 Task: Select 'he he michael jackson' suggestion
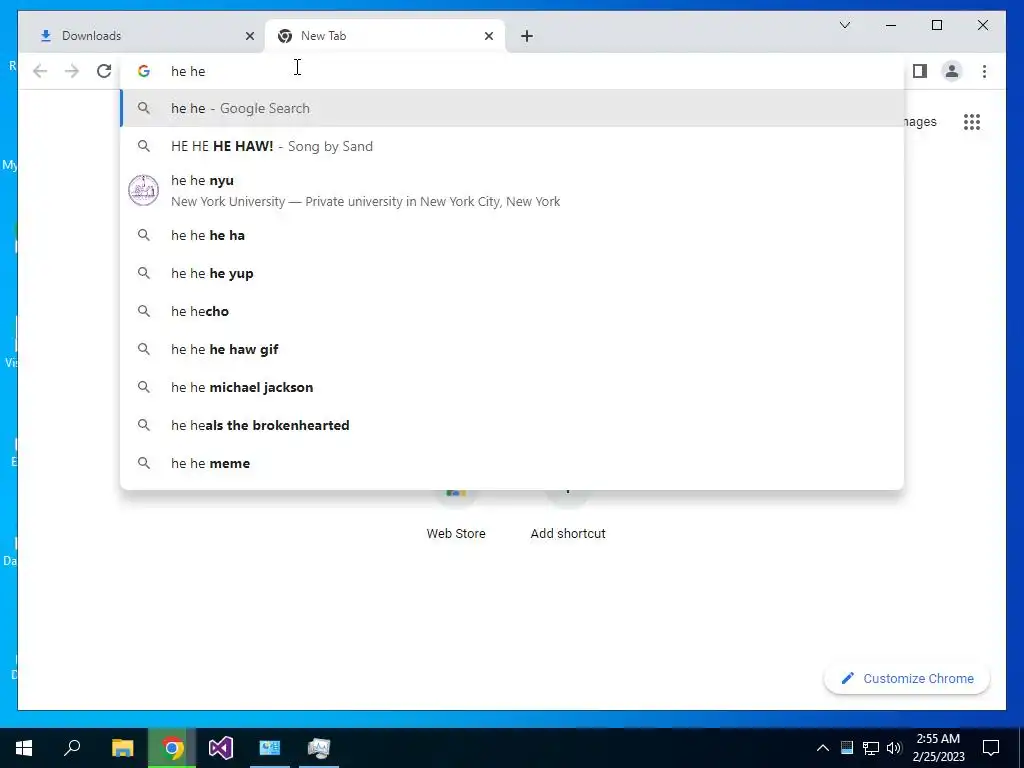click(513, 387)
